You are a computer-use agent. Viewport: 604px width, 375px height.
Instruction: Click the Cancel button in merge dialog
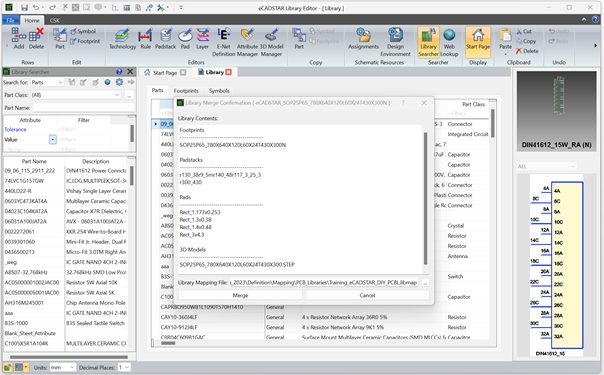[x=367, y=295]
